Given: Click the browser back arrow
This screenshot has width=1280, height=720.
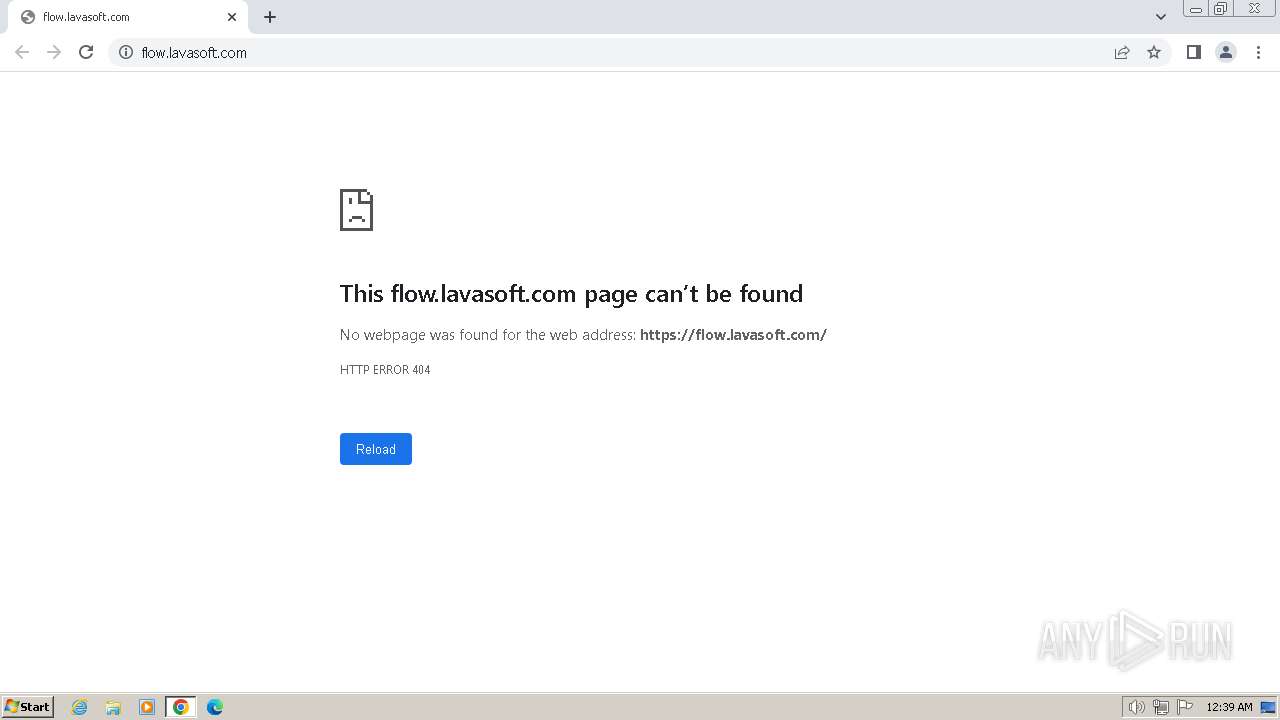Looking at the screenshot, I should pos(22,52).
